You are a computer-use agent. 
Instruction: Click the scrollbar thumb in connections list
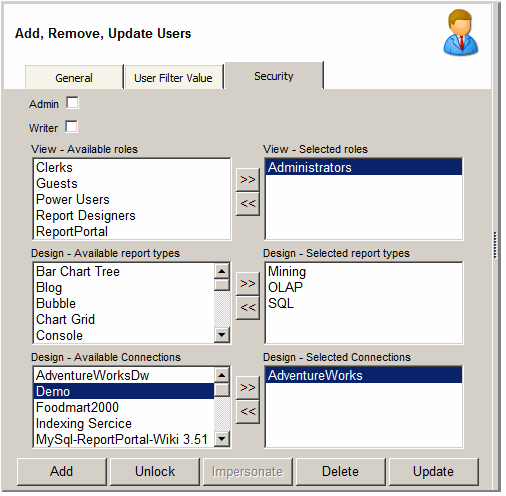[x=222, y=390]
